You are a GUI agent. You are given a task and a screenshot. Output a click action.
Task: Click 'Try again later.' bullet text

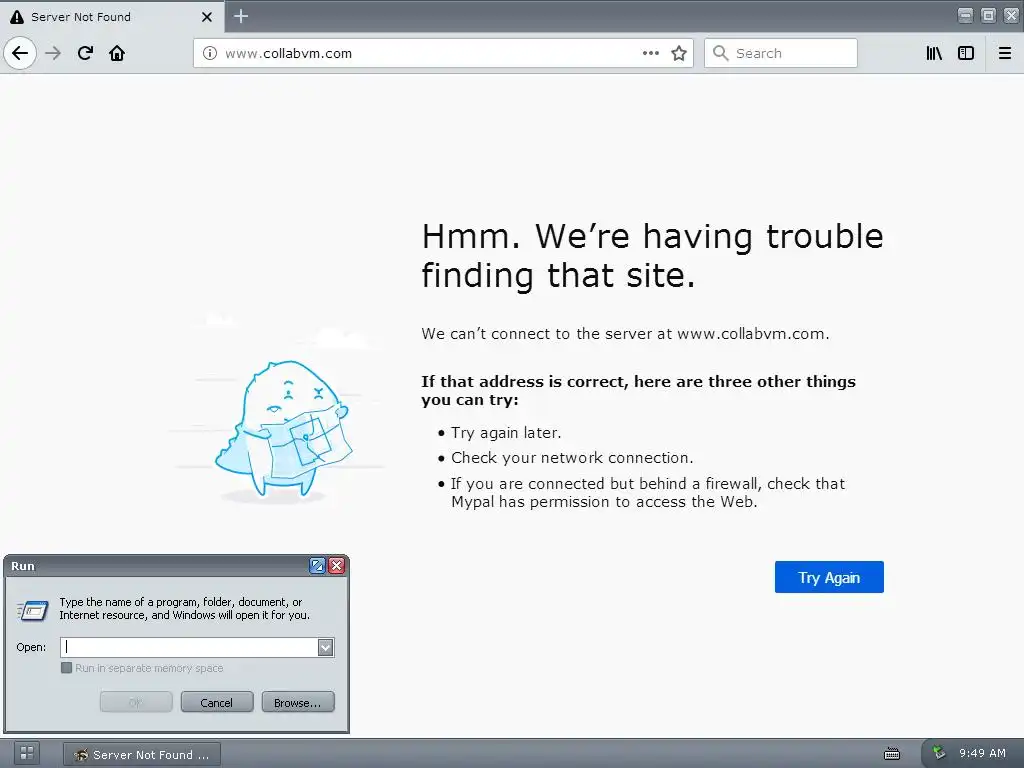pyautogui.click(x=506, y=433)
